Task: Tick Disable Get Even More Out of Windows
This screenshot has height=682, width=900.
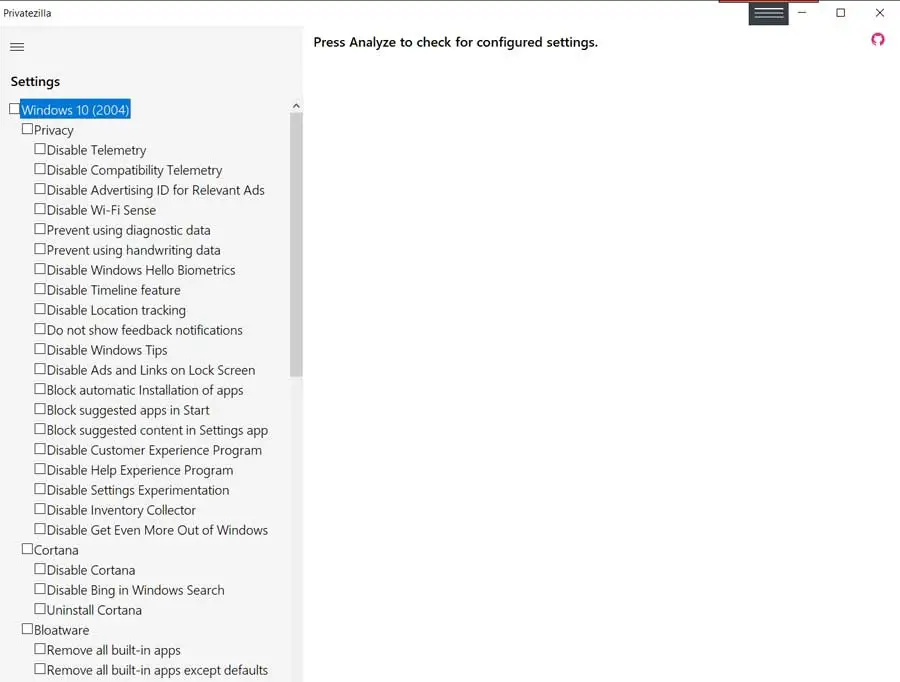Action: click(40, 529)
